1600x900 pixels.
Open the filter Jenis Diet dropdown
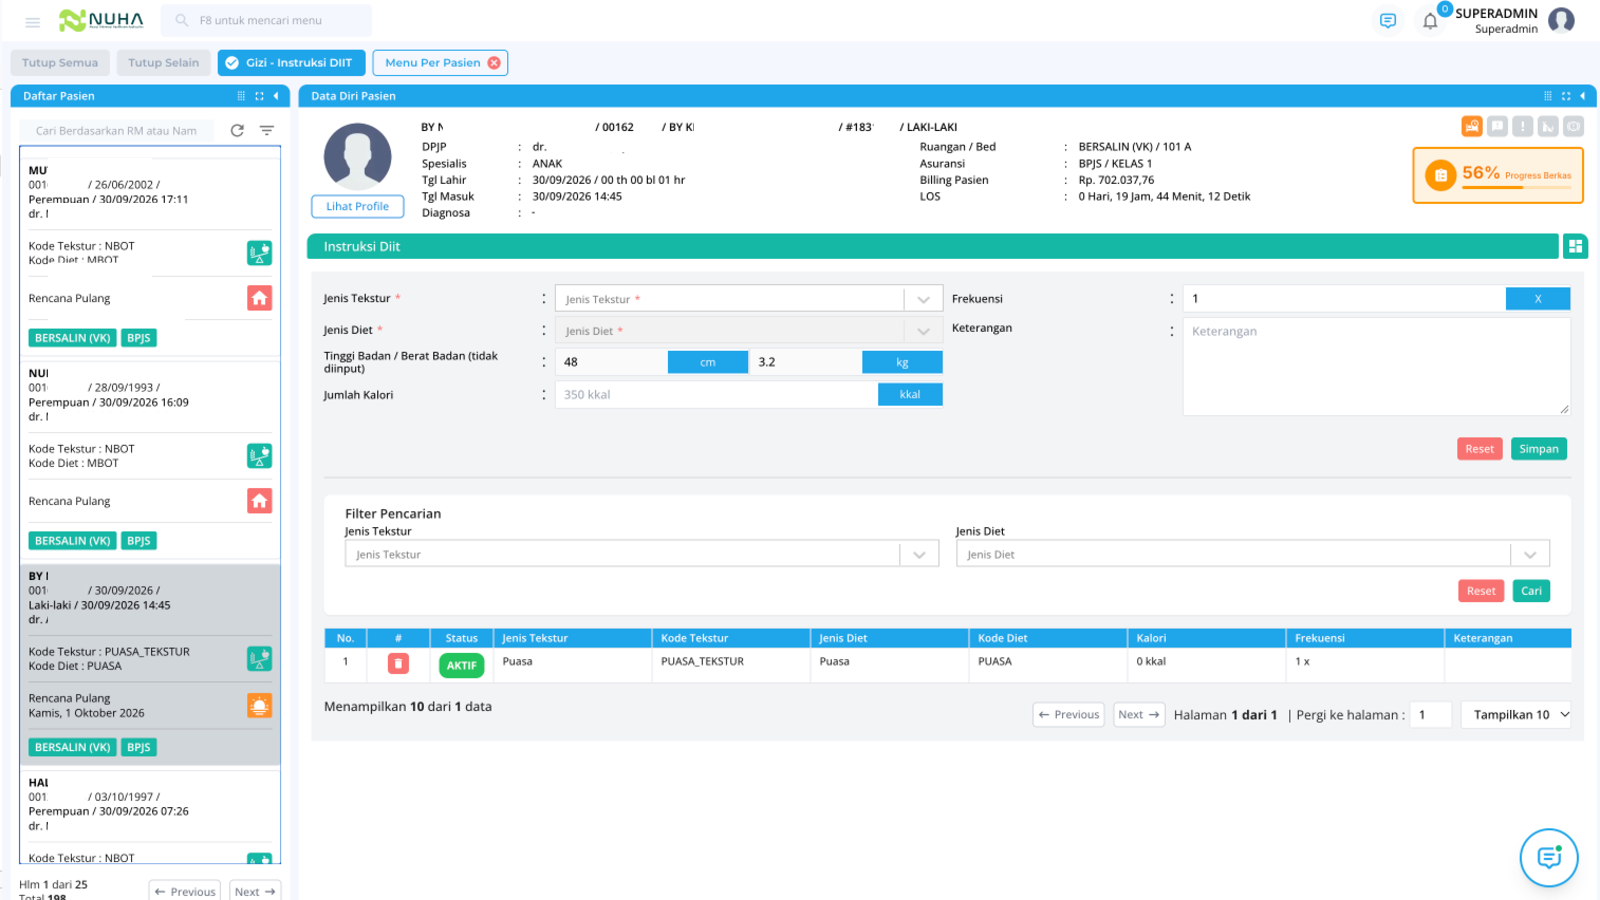point(1252,554)
